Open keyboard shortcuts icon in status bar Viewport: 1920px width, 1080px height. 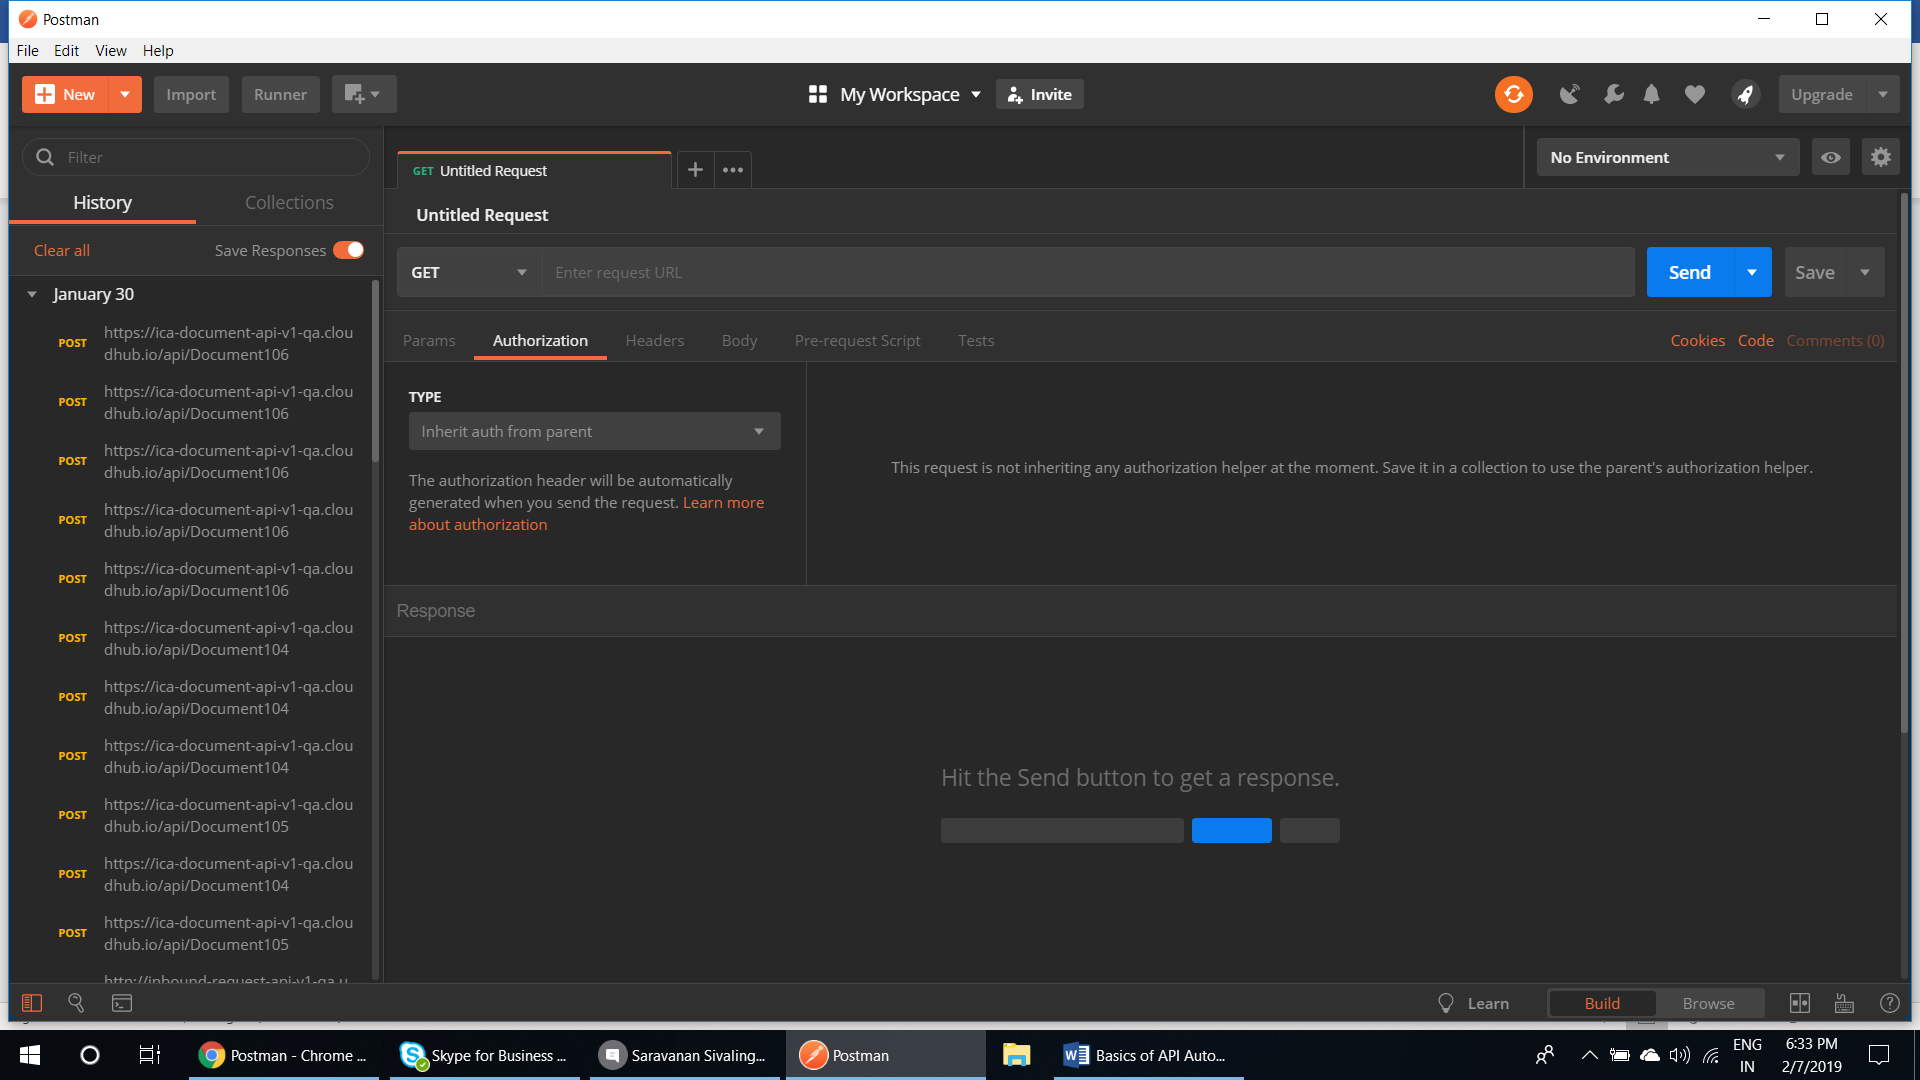point(1845,1003)
